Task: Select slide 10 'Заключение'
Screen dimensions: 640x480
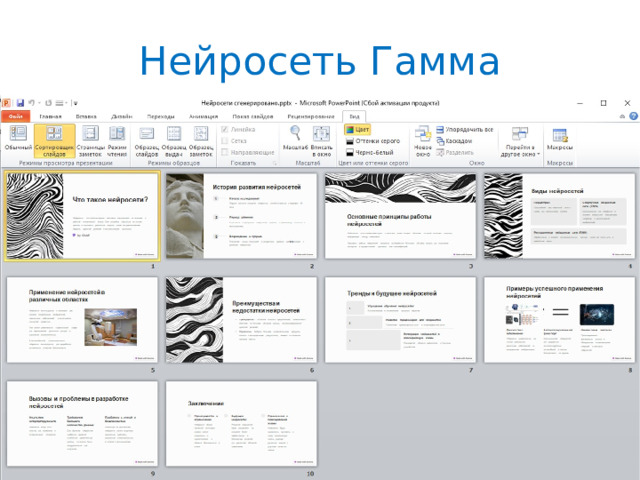Action: point(241,424)
